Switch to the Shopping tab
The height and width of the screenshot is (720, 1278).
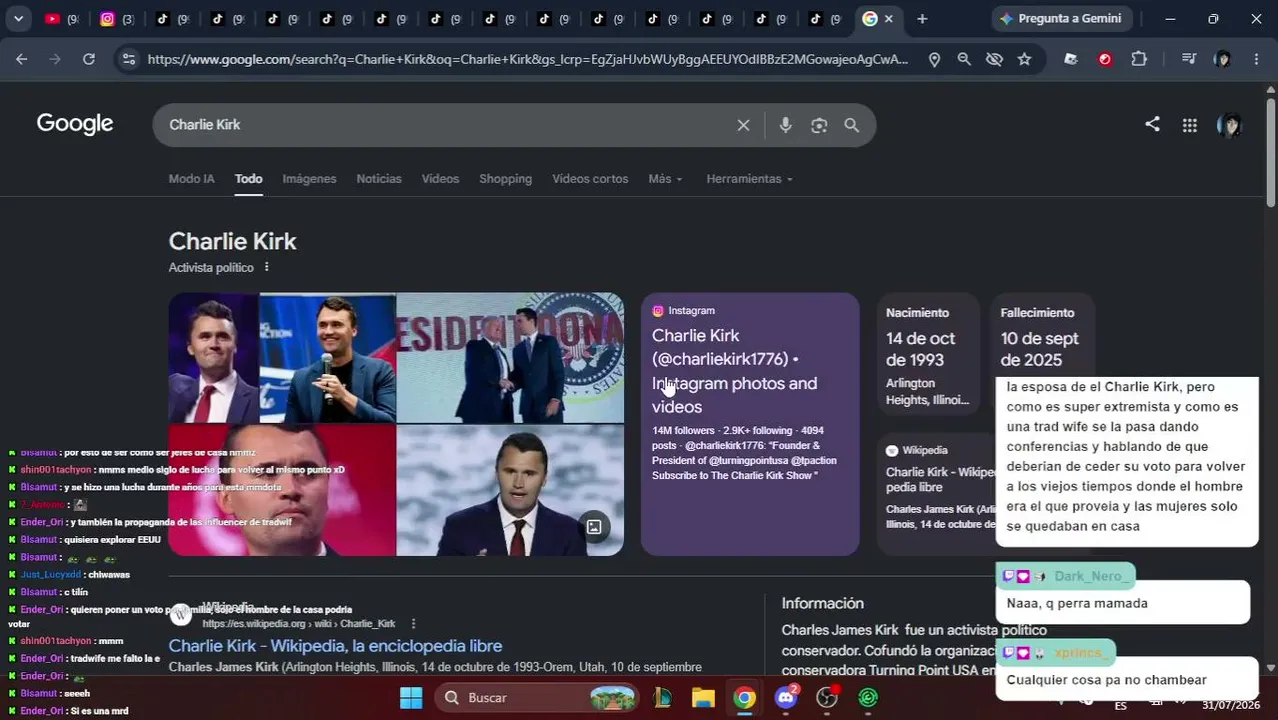coord(505,179)
